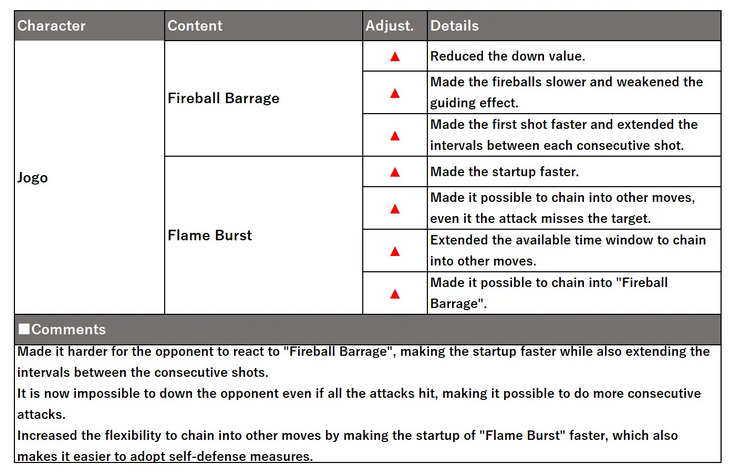
Task: Click the "Made the startup faster." detail text
Action: [504, 171]
